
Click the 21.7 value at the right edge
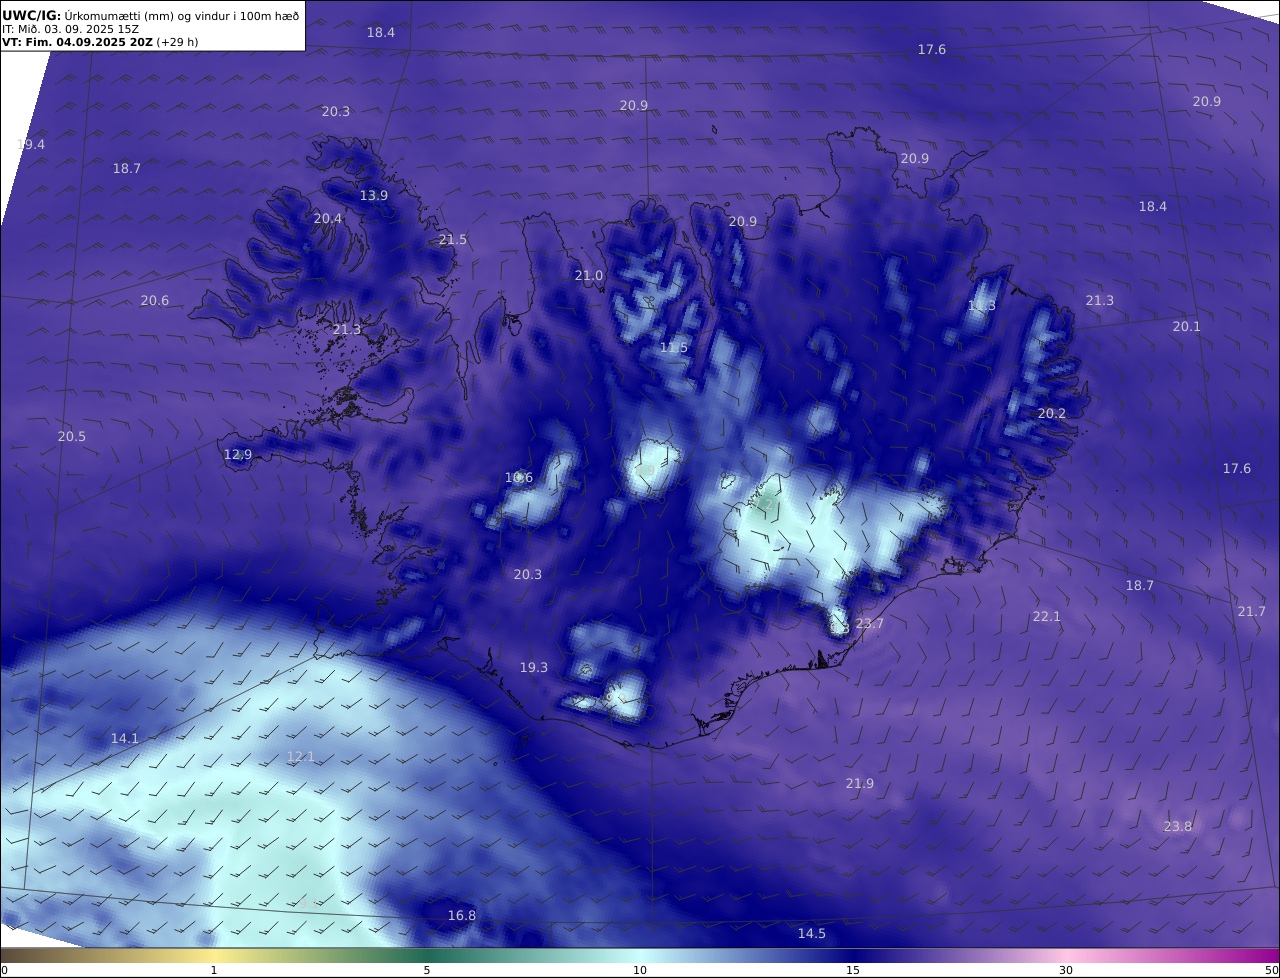click(x=1252, y=611)
